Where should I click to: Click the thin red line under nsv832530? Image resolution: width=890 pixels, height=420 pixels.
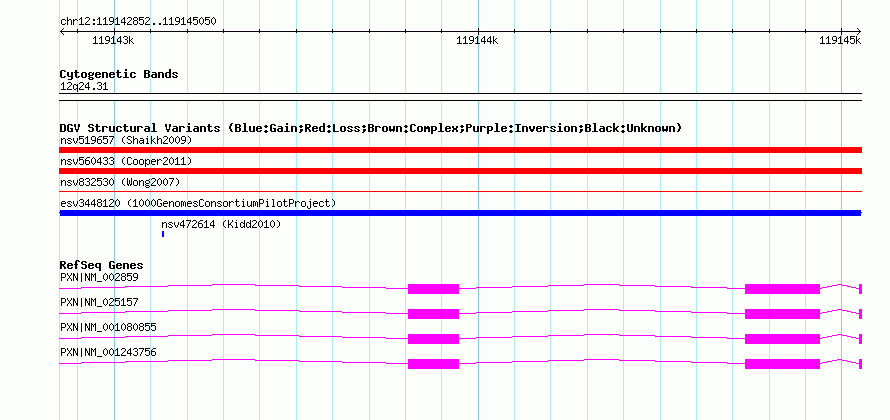pyautogui.click(x=460, y=192)
